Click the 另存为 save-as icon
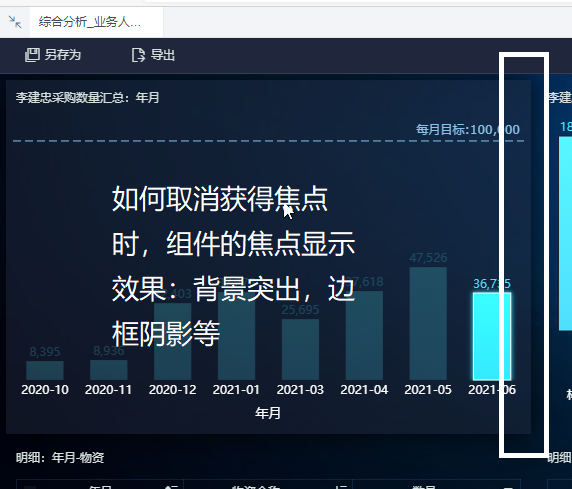 [32, 55]
